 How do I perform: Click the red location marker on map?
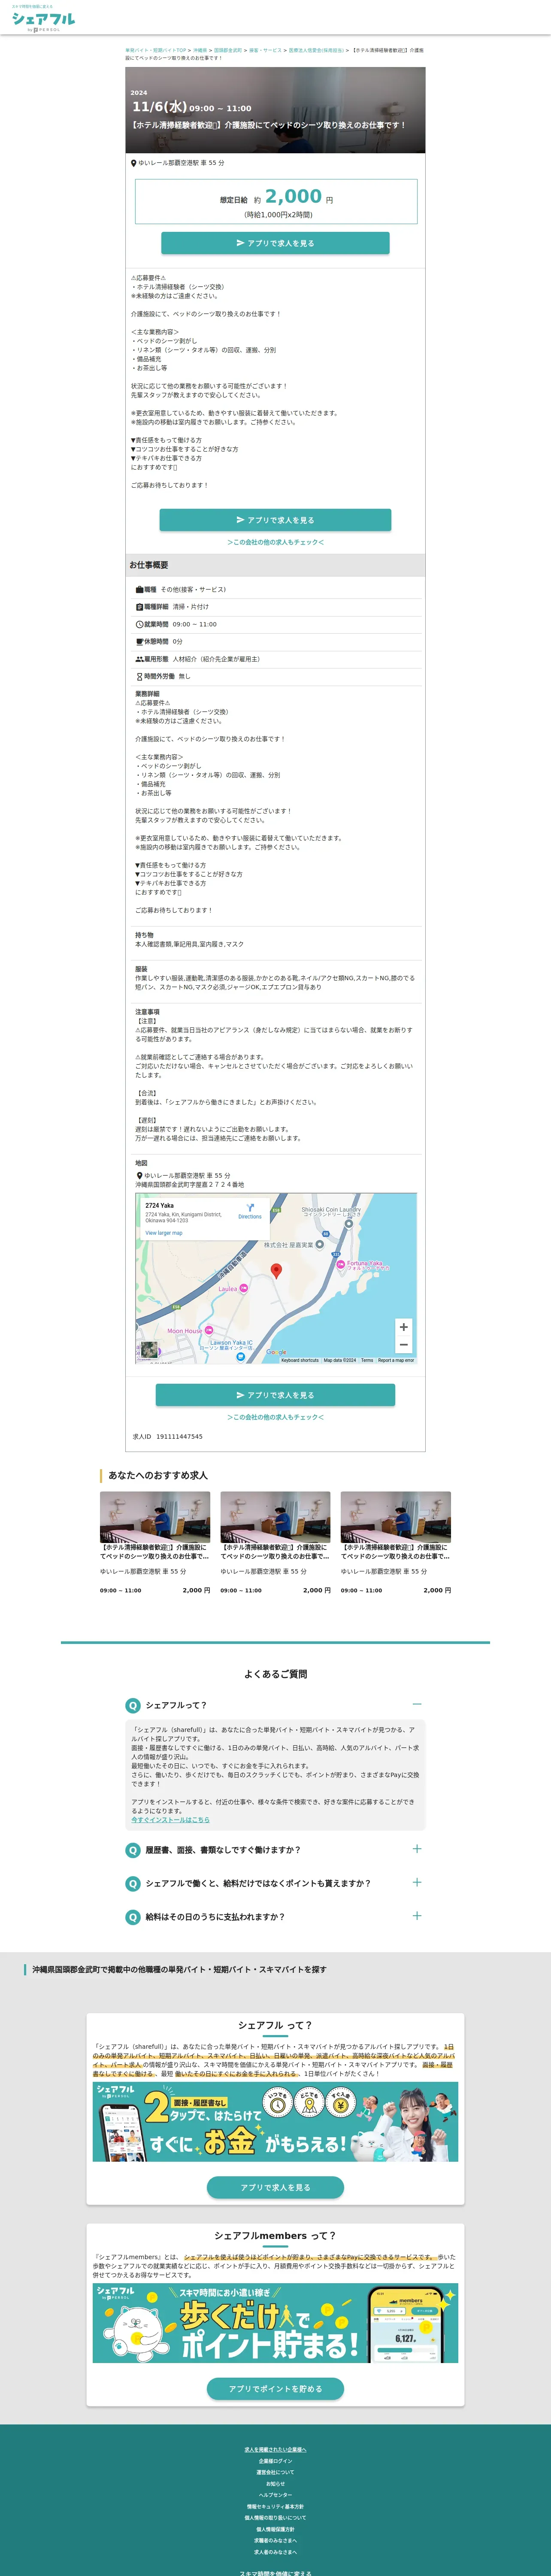[277, 1270]
